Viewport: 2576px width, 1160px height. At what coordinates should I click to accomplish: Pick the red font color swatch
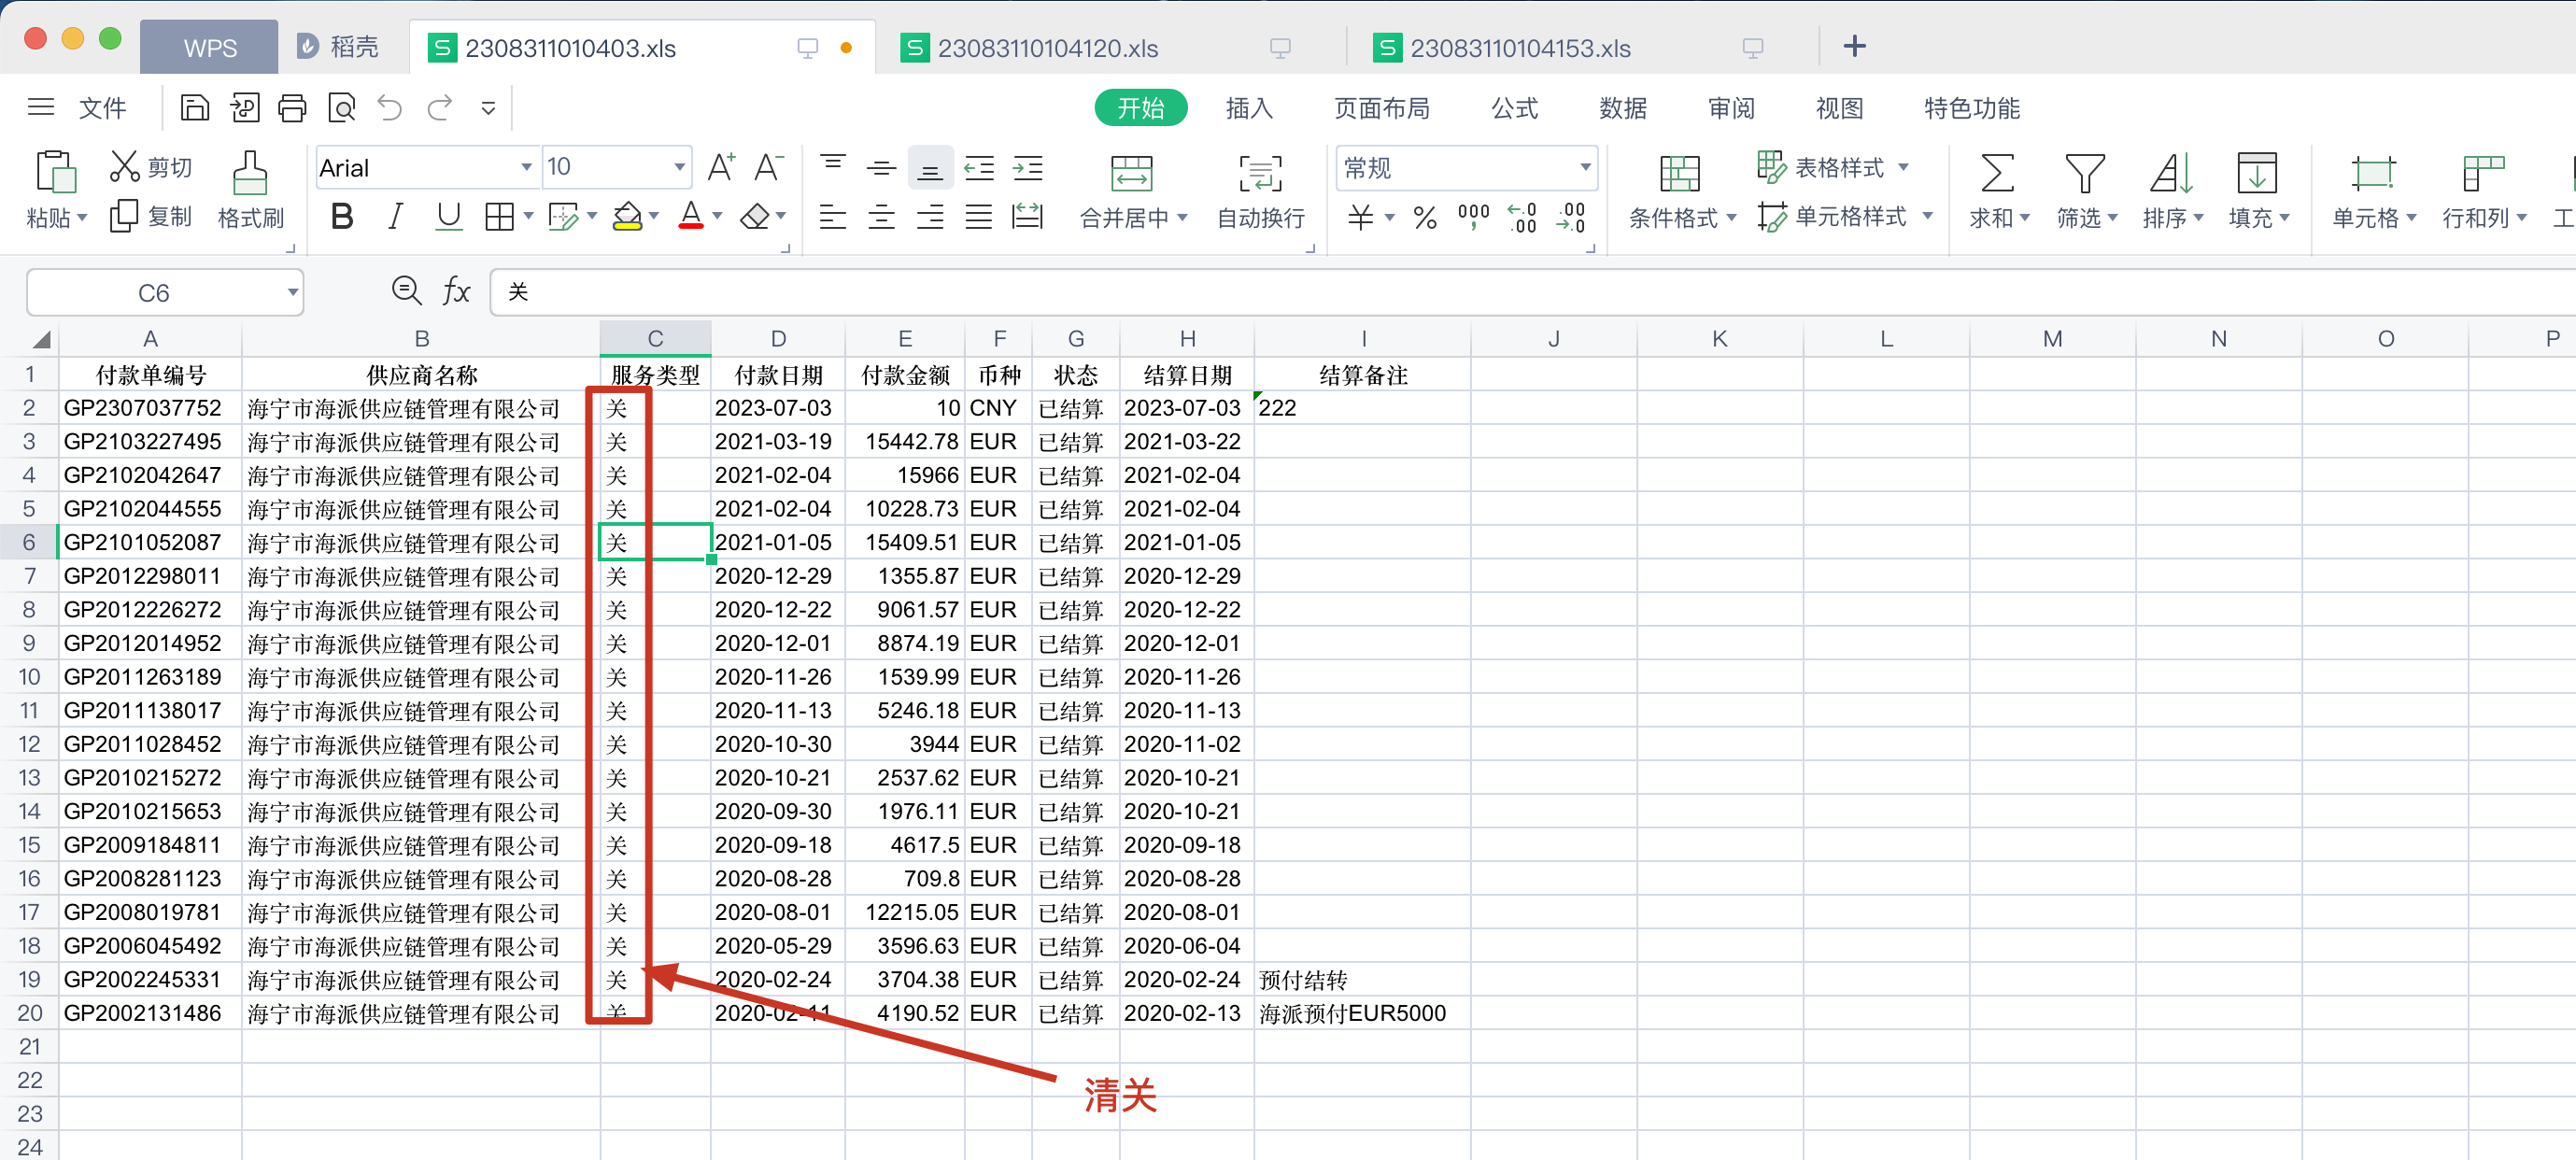693,215
